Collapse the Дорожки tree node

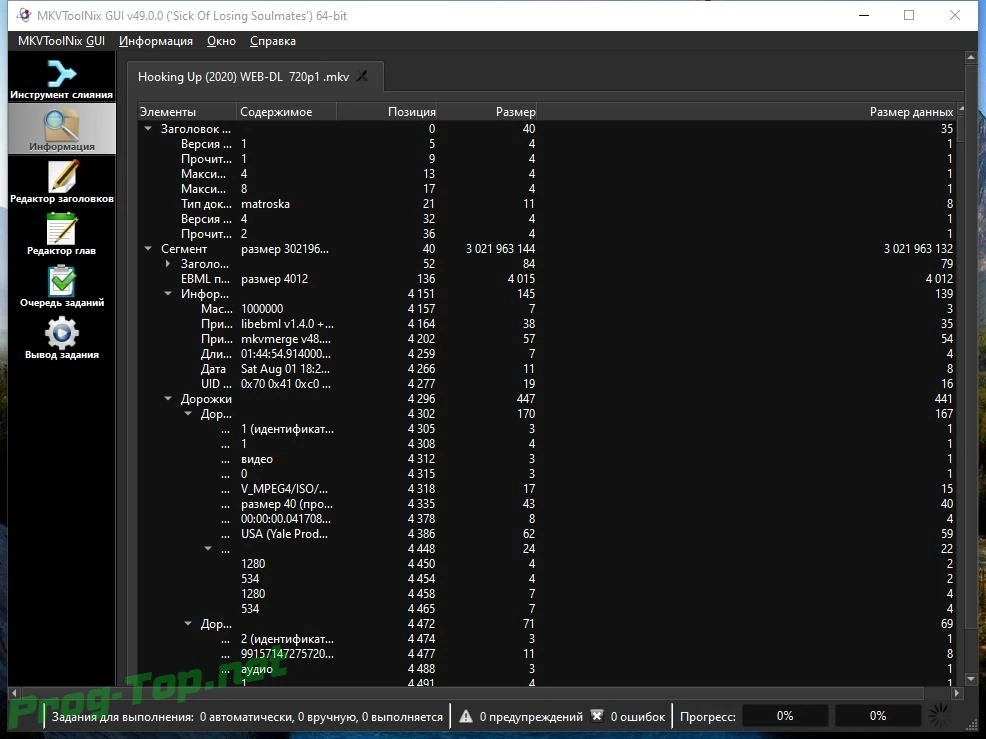[168, 399]
